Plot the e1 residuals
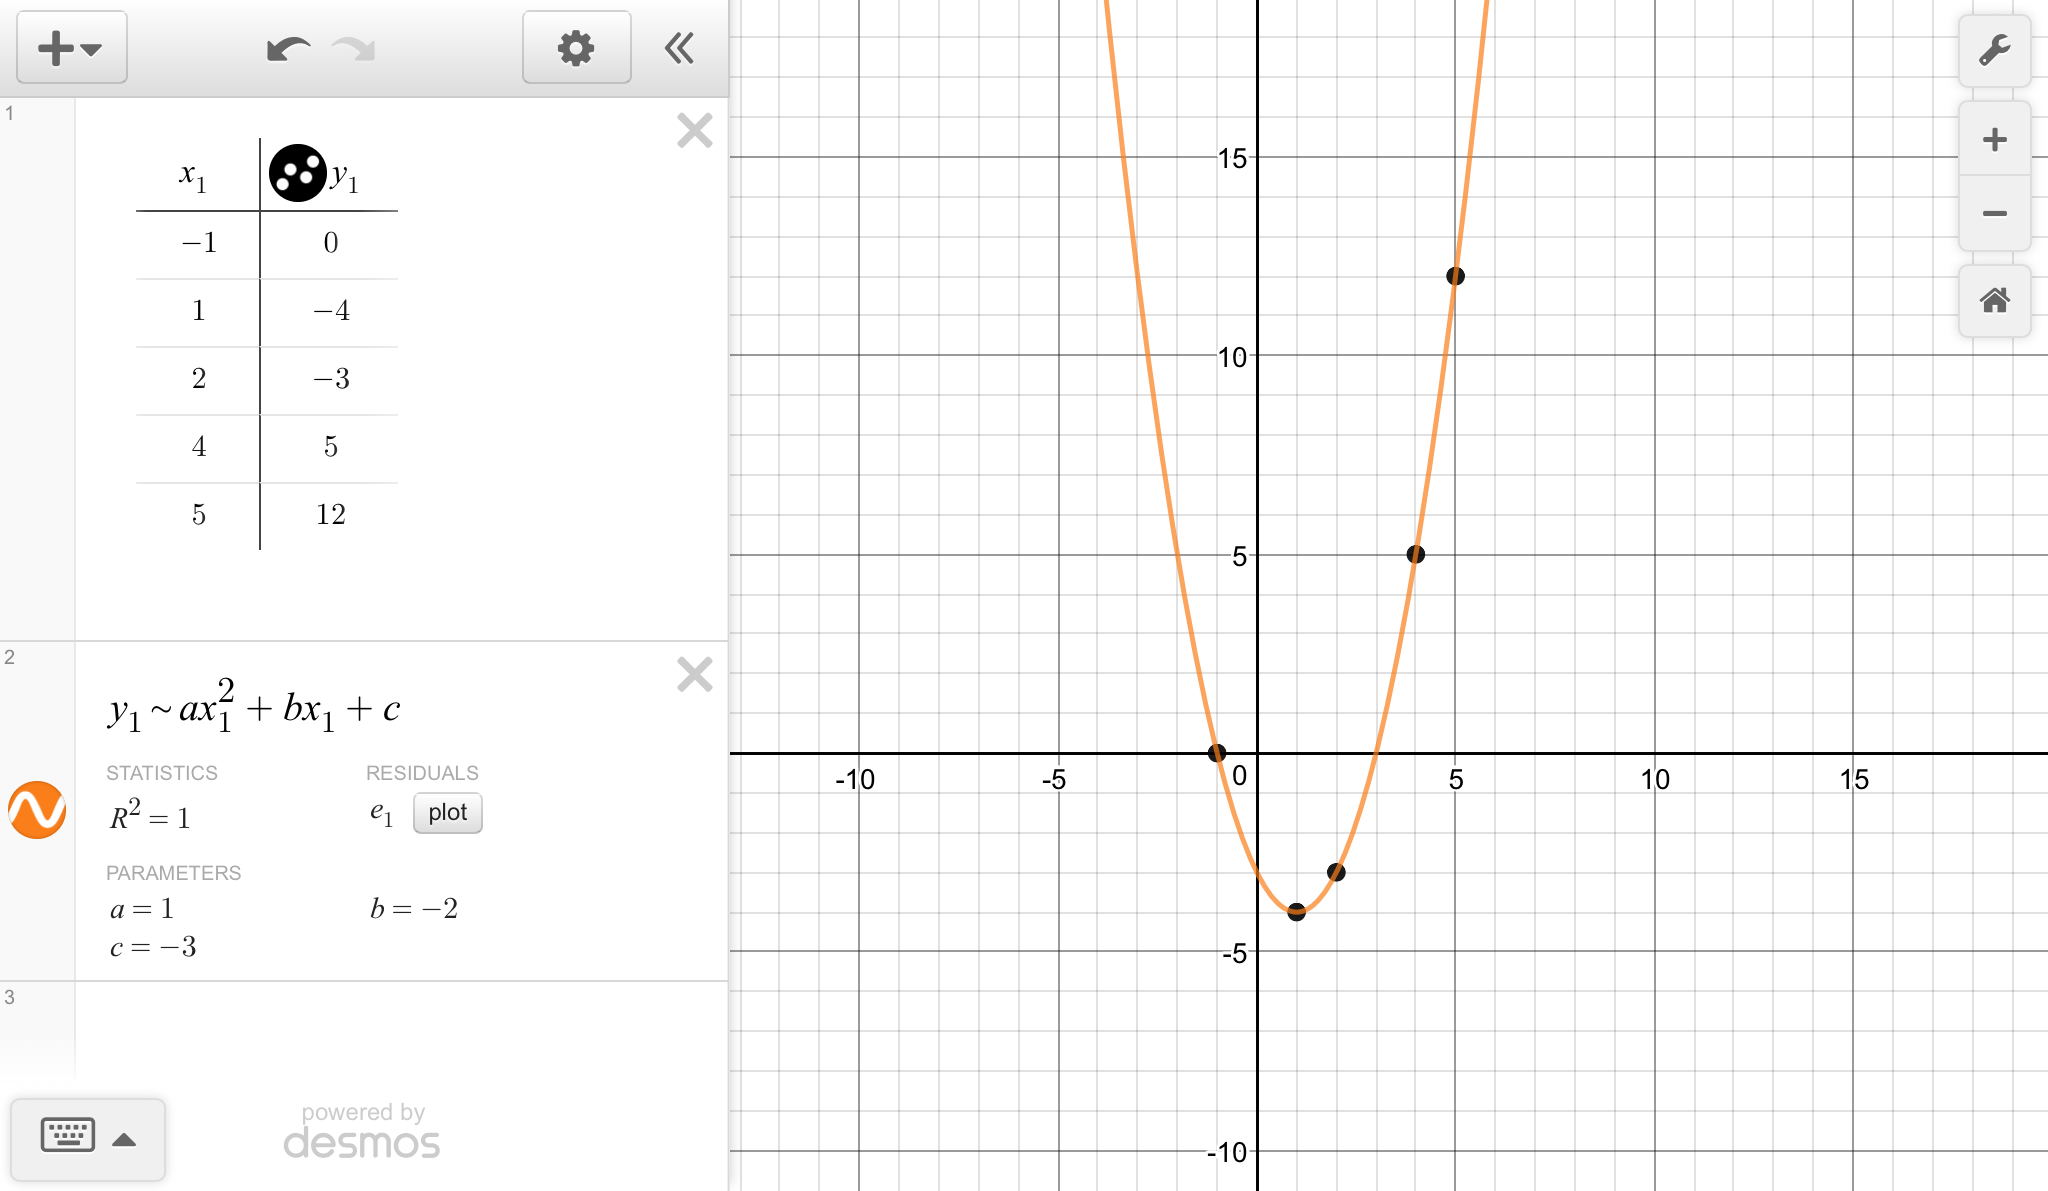 point(447,812)
